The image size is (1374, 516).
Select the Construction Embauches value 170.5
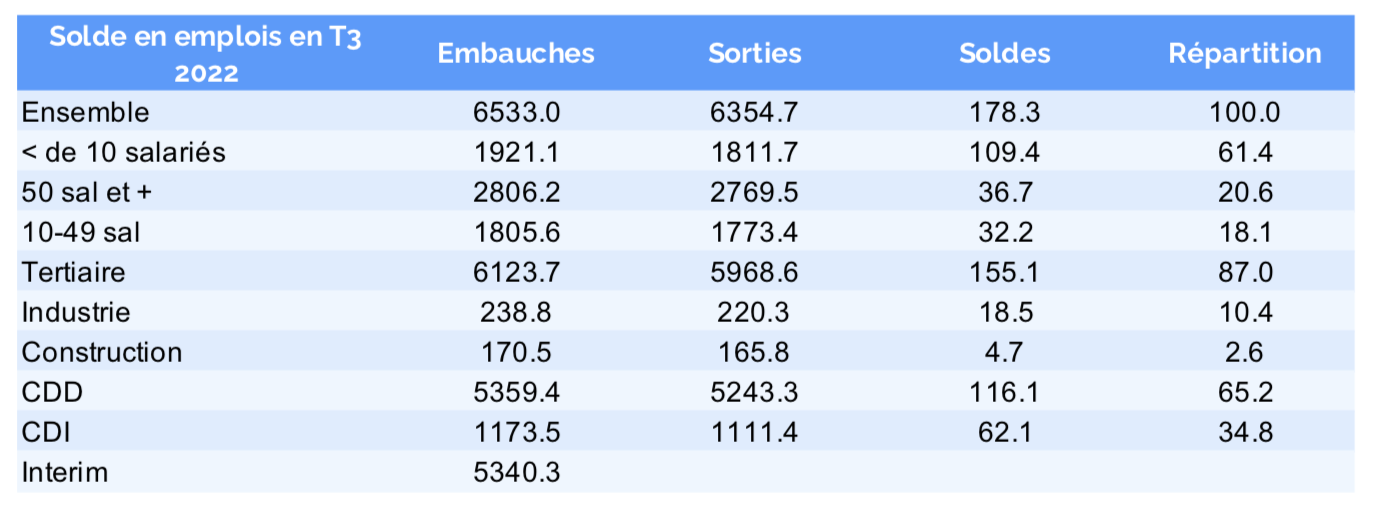[516, 352]
